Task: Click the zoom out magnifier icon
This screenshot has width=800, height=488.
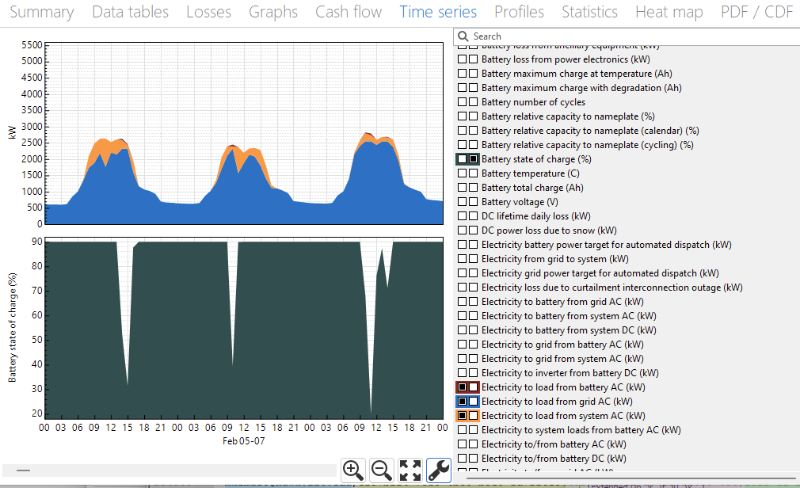Action: pyautogui.click(x=381, y=470)
